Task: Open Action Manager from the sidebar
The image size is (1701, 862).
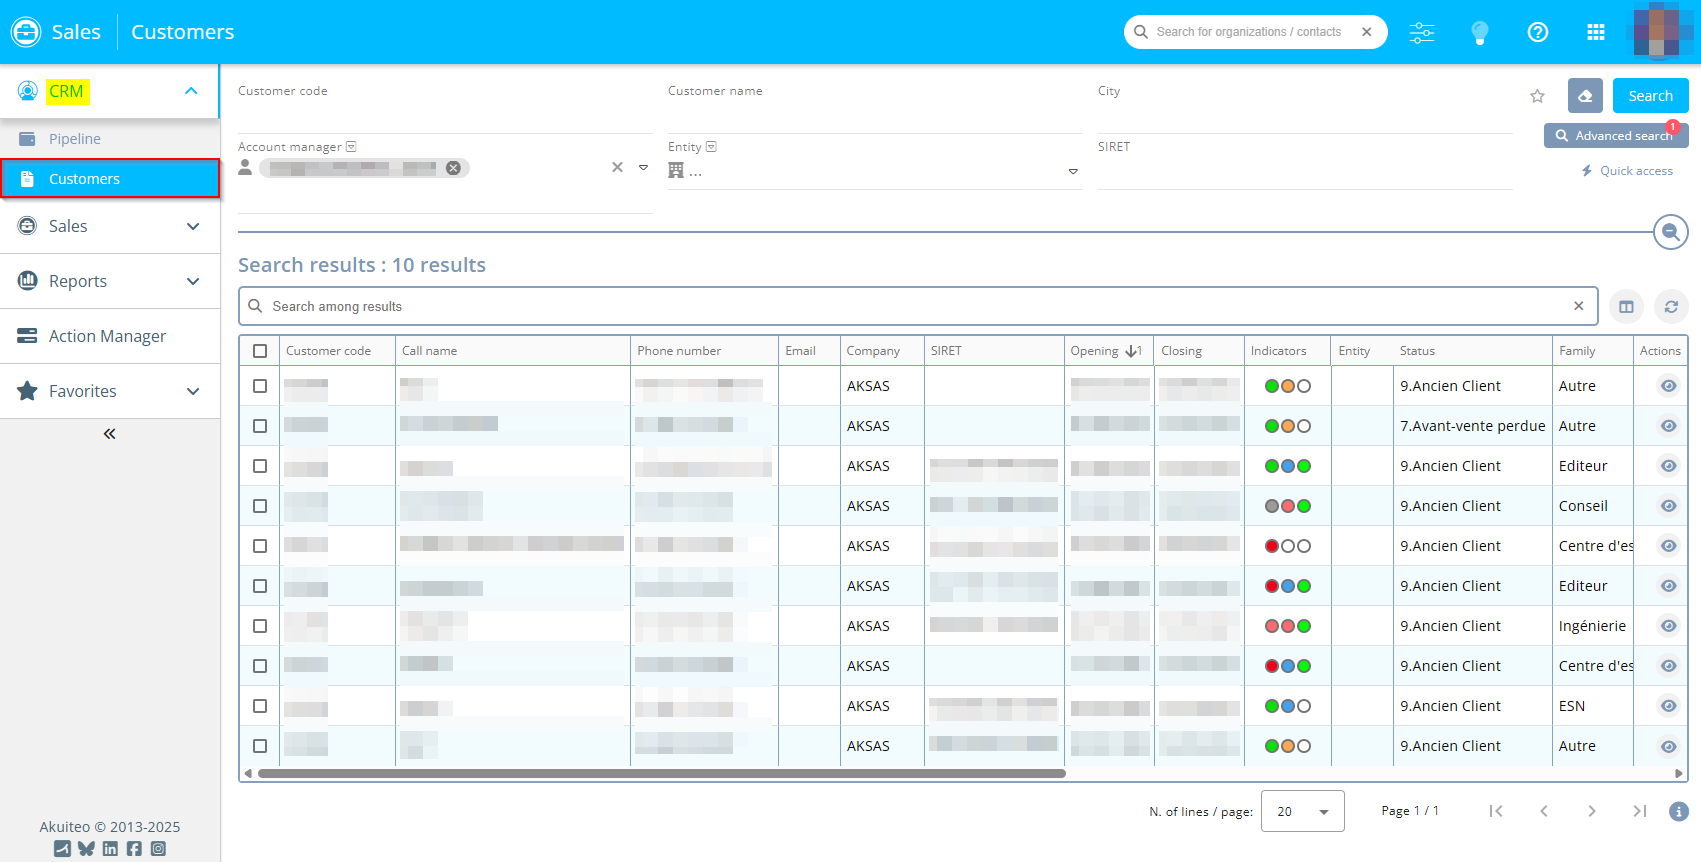Action: click(x=107, y=336)
